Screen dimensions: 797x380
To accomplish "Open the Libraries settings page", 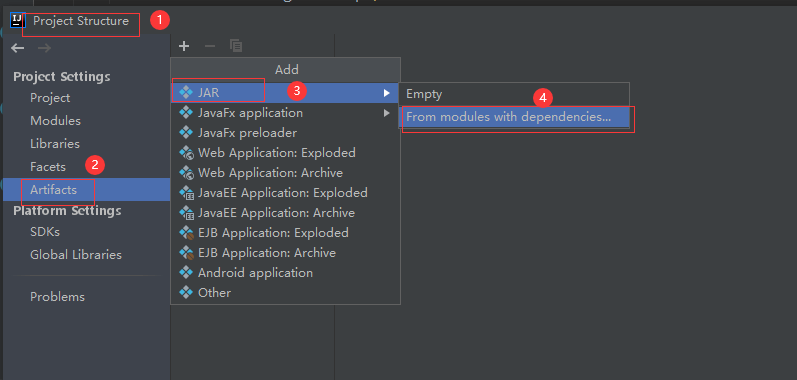I will tap(55, 144).
